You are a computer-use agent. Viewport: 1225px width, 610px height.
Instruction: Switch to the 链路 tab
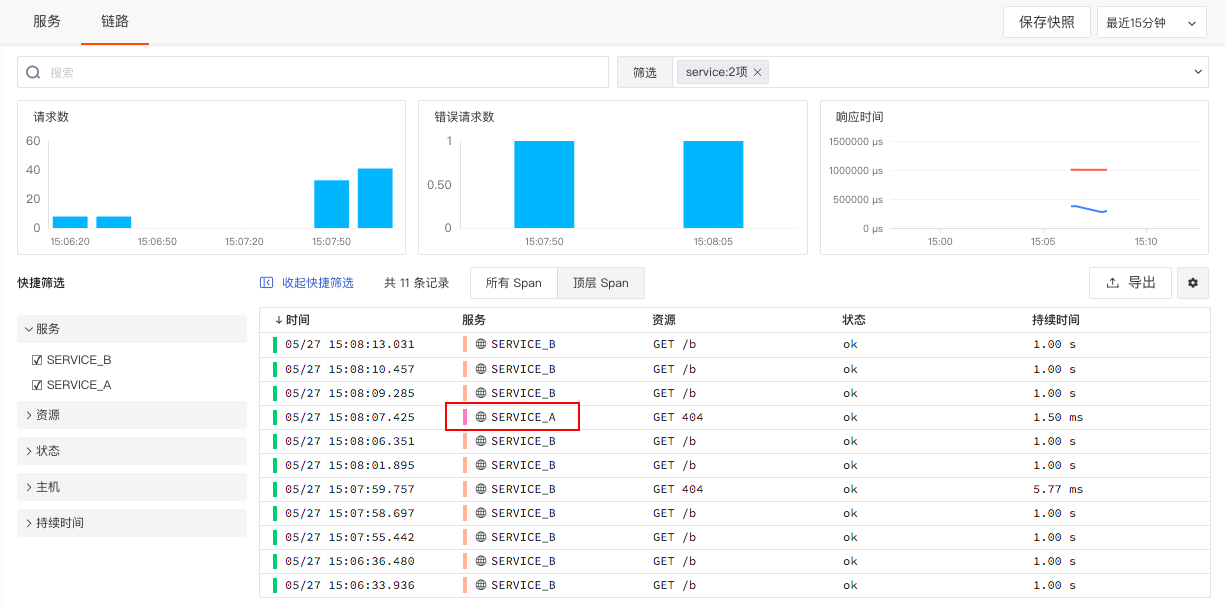pos(115,21)
